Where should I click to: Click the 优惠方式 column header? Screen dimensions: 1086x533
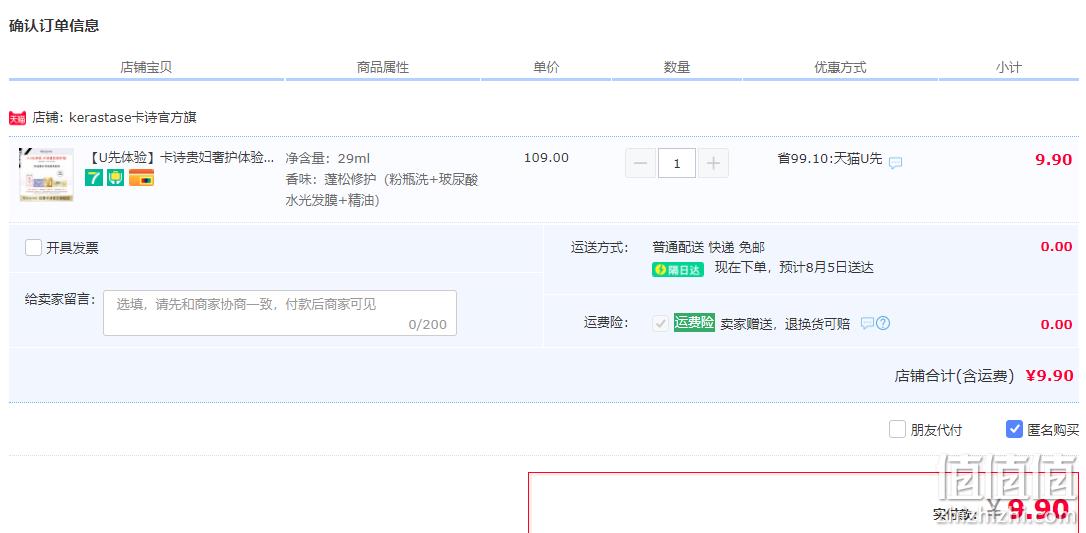[840, 67]
